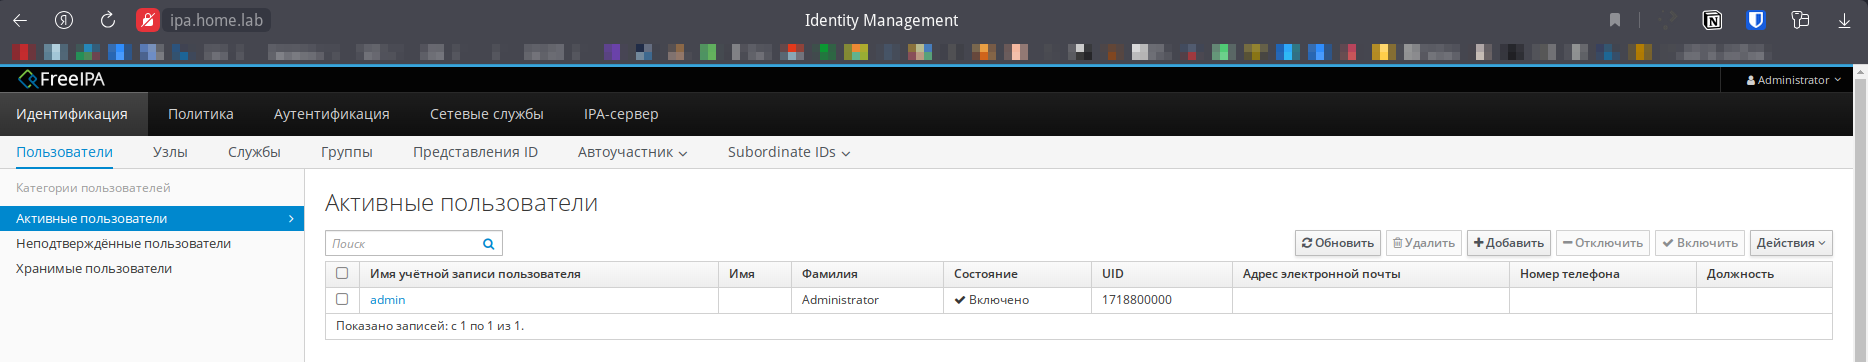Reload the page with the refresh icon
Screen dimensions: 1868x362
(108, 20)
